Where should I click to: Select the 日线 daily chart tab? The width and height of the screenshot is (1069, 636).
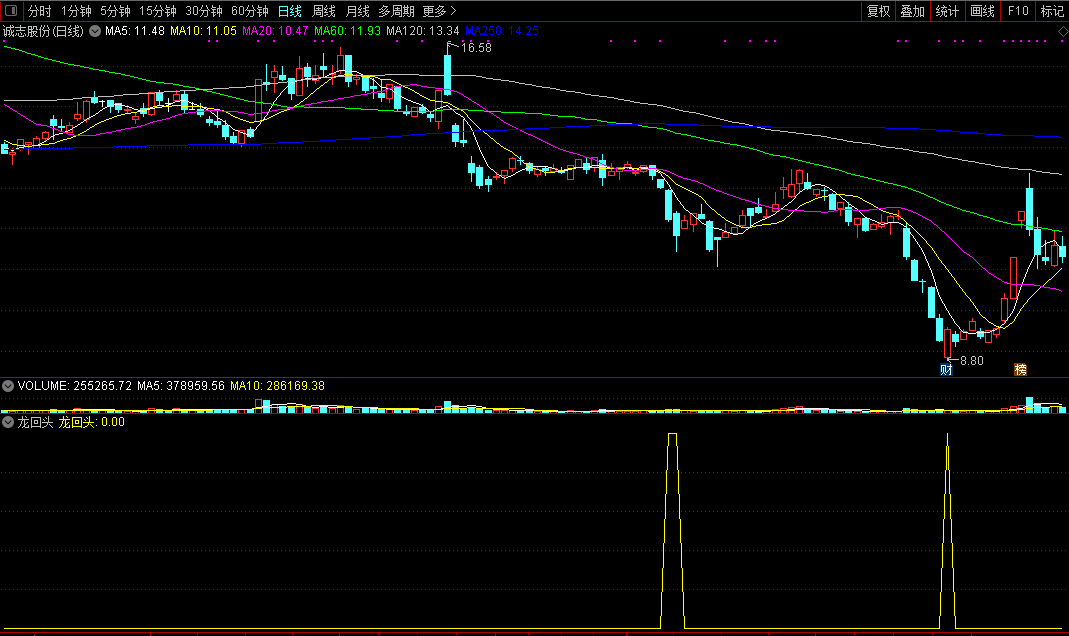[x=290, y=11]
